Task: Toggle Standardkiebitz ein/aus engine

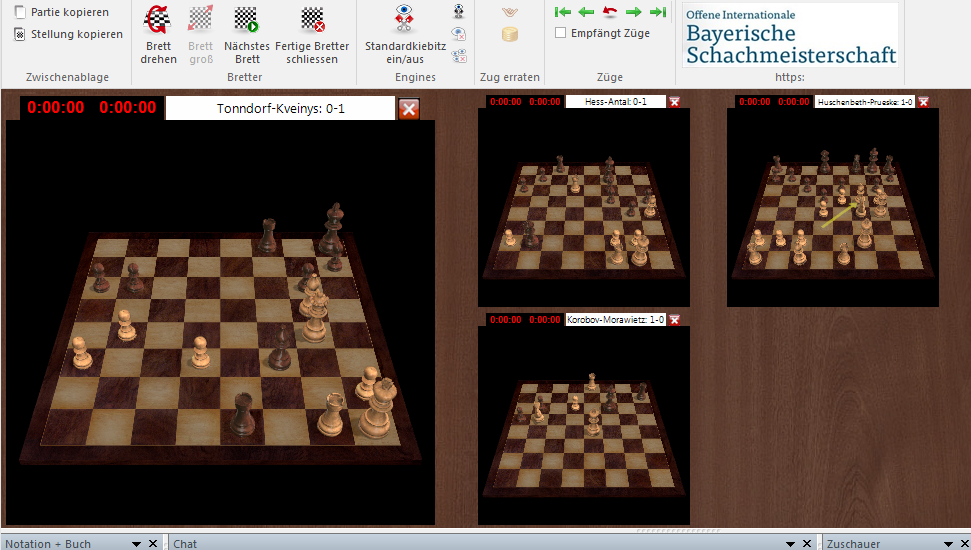Action: (405, 20)
